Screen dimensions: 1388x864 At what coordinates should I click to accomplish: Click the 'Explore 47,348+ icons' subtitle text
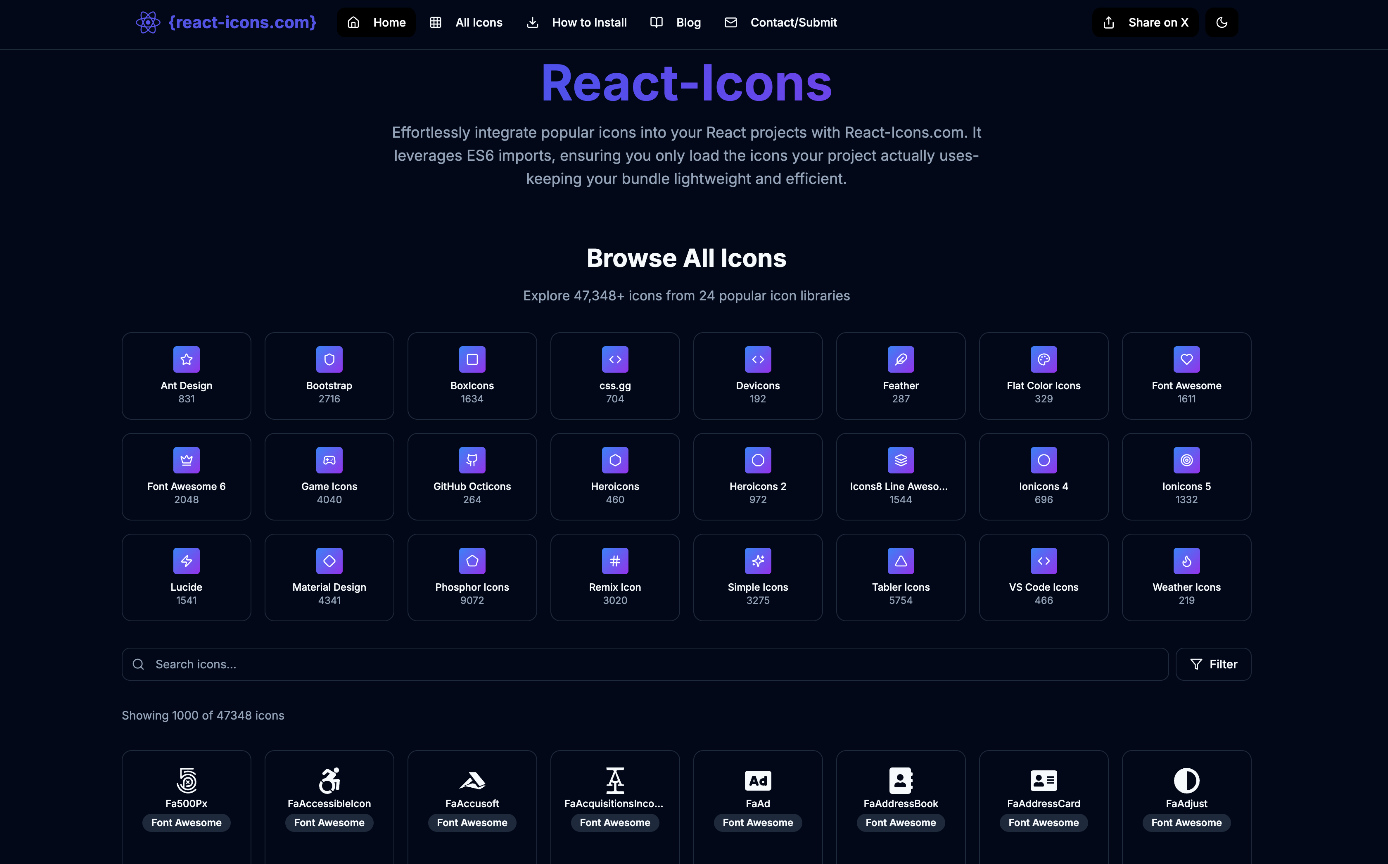pos(686,296)
